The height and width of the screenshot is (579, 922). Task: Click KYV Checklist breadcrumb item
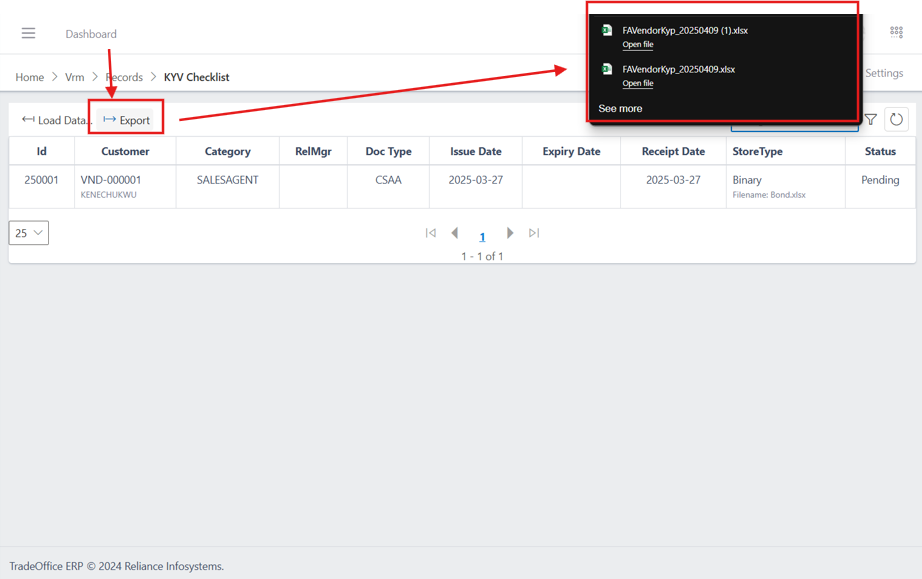click(196, 77)
